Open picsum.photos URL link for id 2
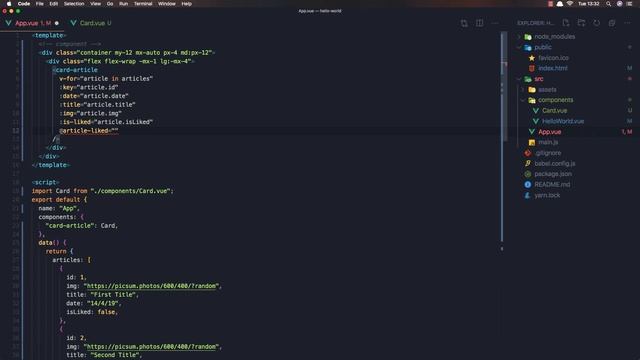 [151, 347]
